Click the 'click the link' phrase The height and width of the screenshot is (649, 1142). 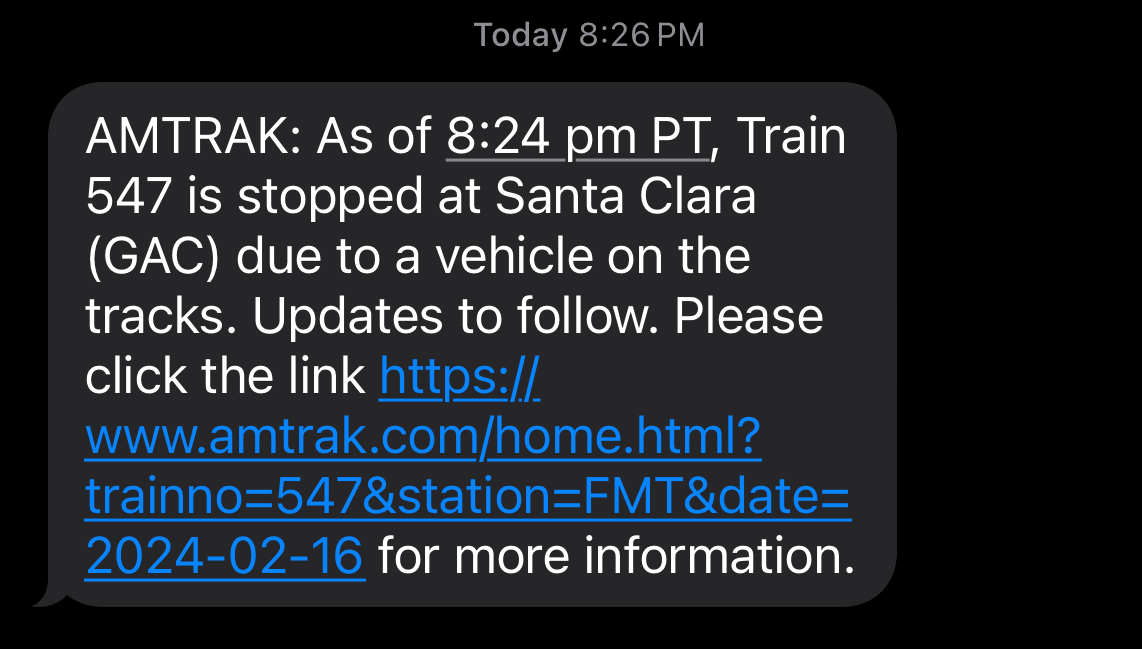tap(225, 377)
